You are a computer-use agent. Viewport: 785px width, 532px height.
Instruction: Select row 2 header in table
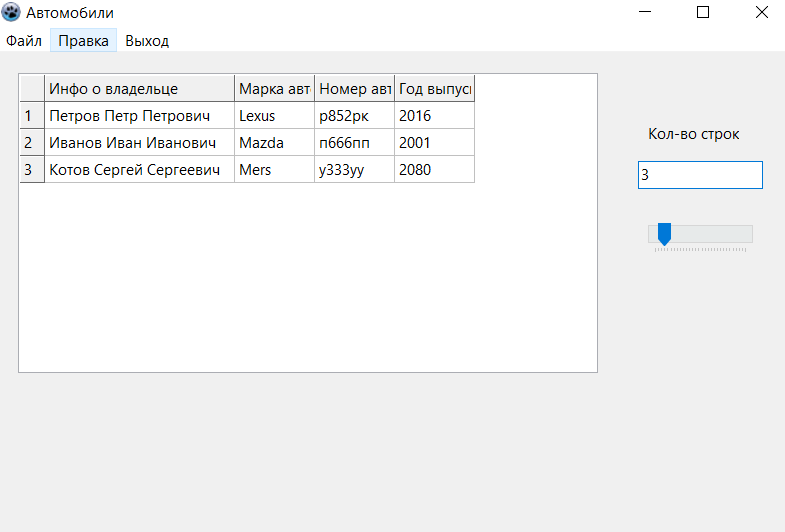(32, 143)
